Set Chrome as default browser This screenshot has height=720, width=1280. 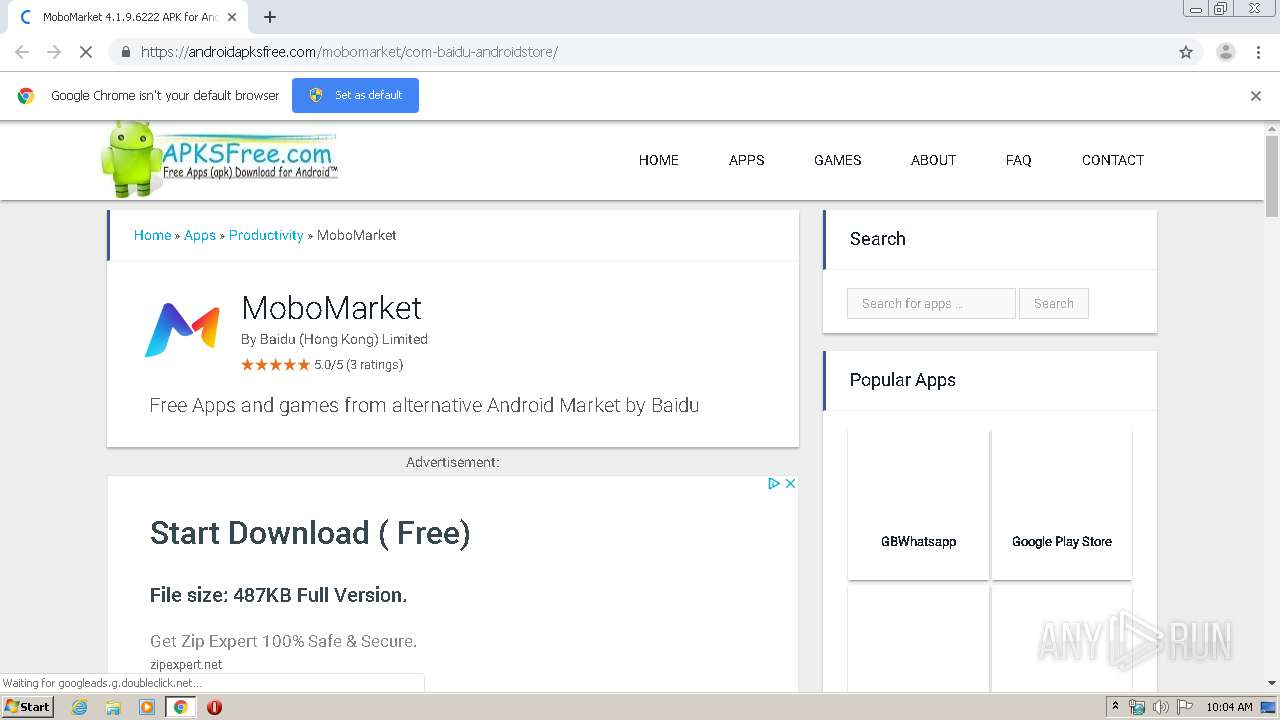355,95
